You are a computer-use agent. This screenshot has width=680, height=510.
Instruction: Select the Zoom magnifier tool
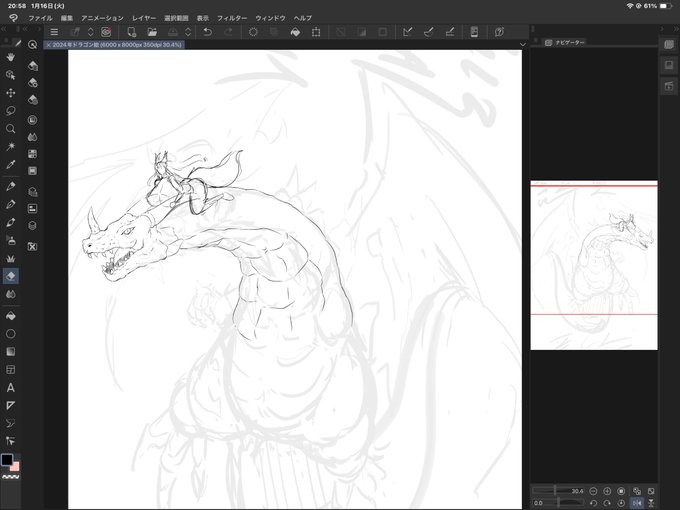click(11, 129)
